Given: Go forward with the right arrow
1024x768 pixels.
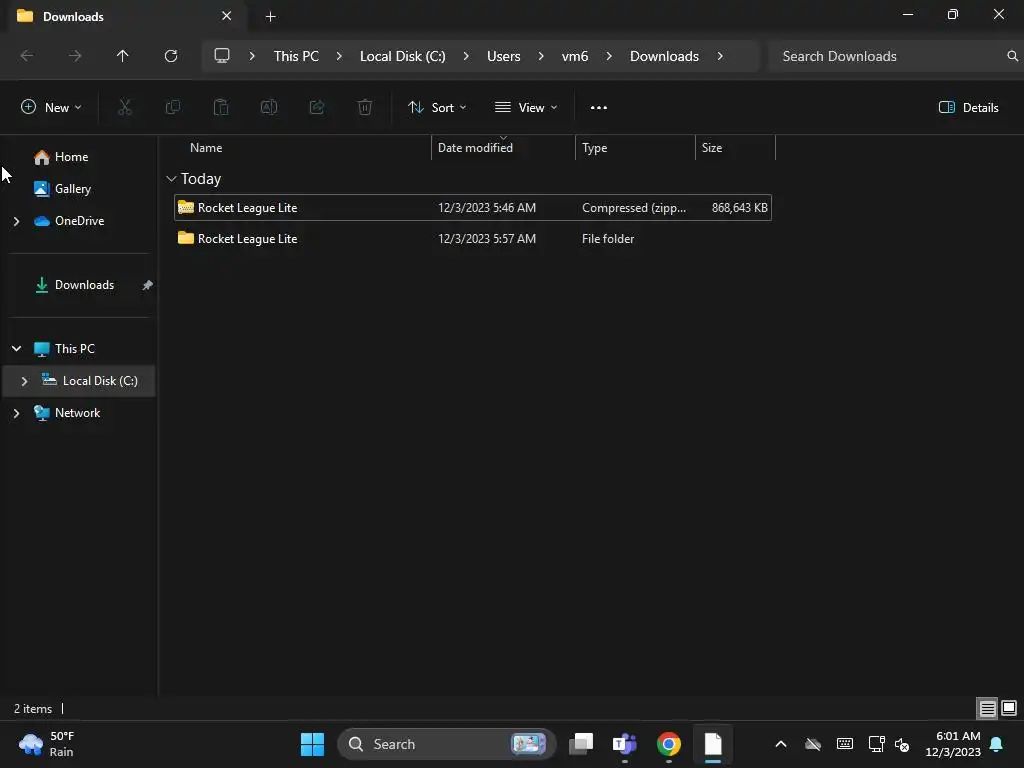Looking at the screenshot, I should pyautogui.click(x=75, y=56).
